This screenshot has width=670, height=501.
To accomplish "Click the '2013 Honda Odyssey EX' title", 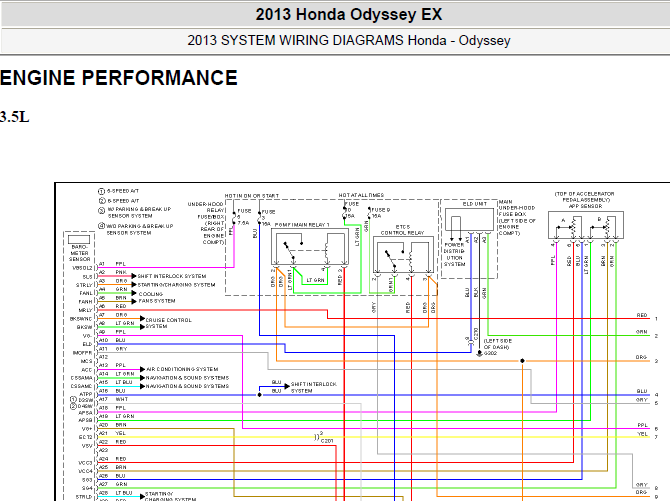I will pyautogui.click(x=349, y=15).
